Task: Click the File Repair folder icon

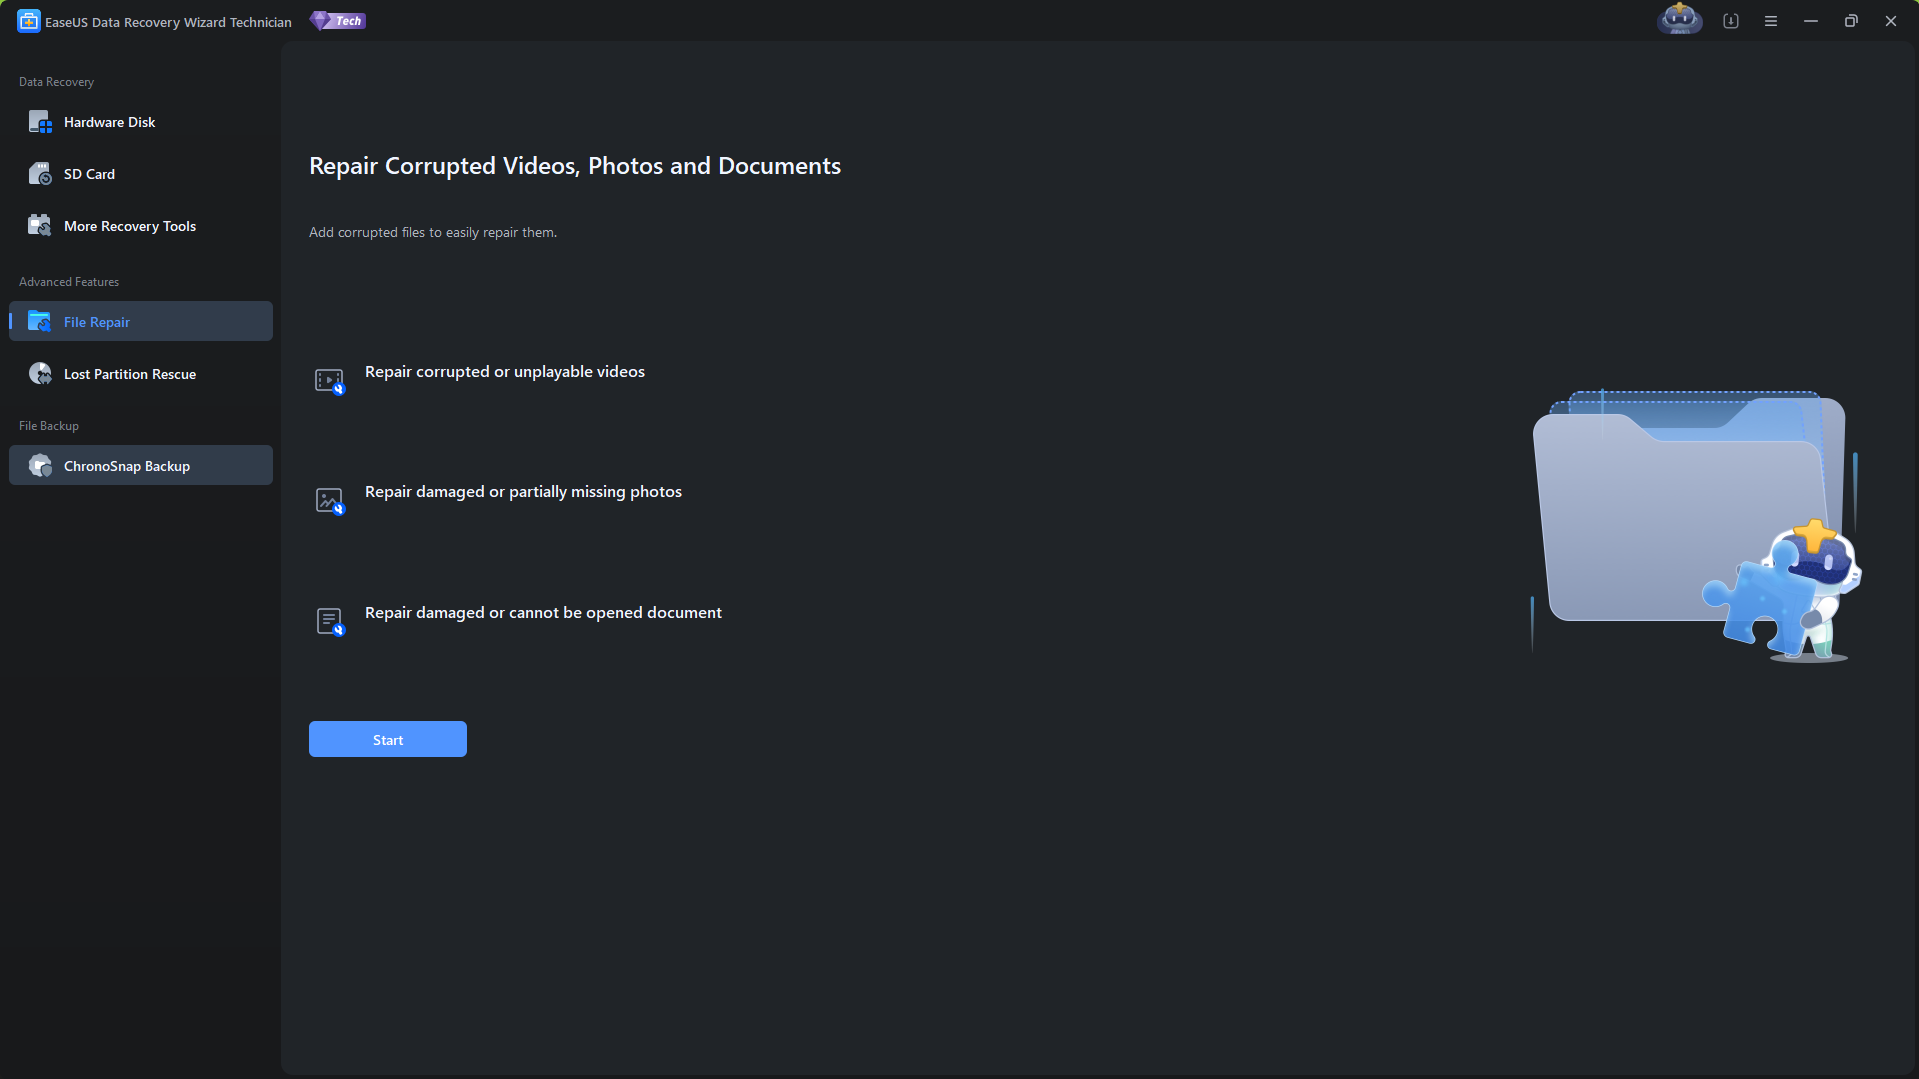Action: coord(40,322)
